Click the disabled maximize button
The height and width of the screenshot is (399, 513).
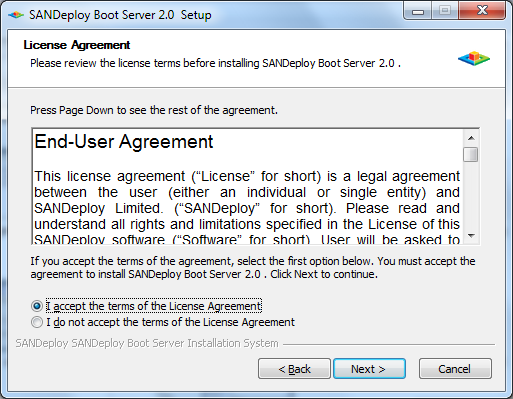(x=445, y=11)
